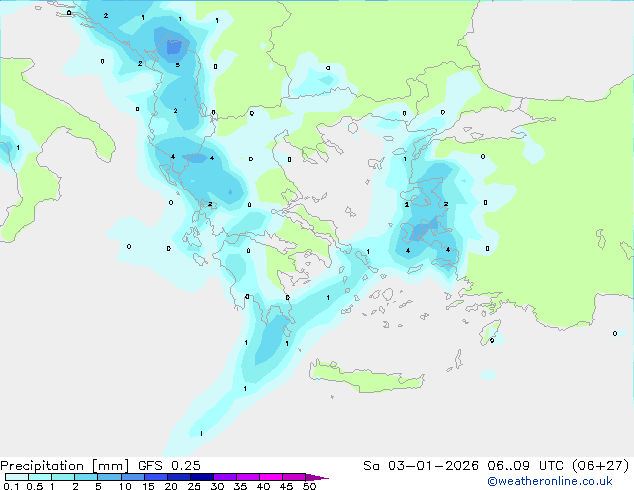The width and height of the screenshot is (634, 490).
Task: Click the legend tick label '0.1'
Action: tap(11, 486)
